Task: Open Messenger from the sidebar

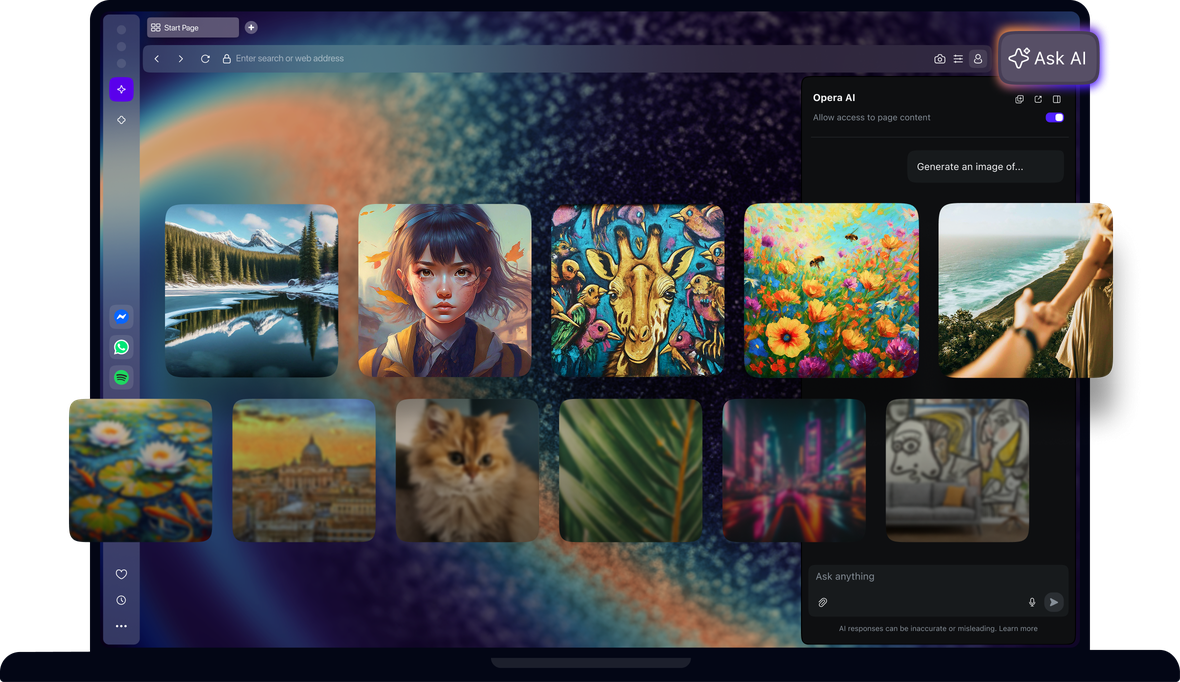Action: click(121, 317)
